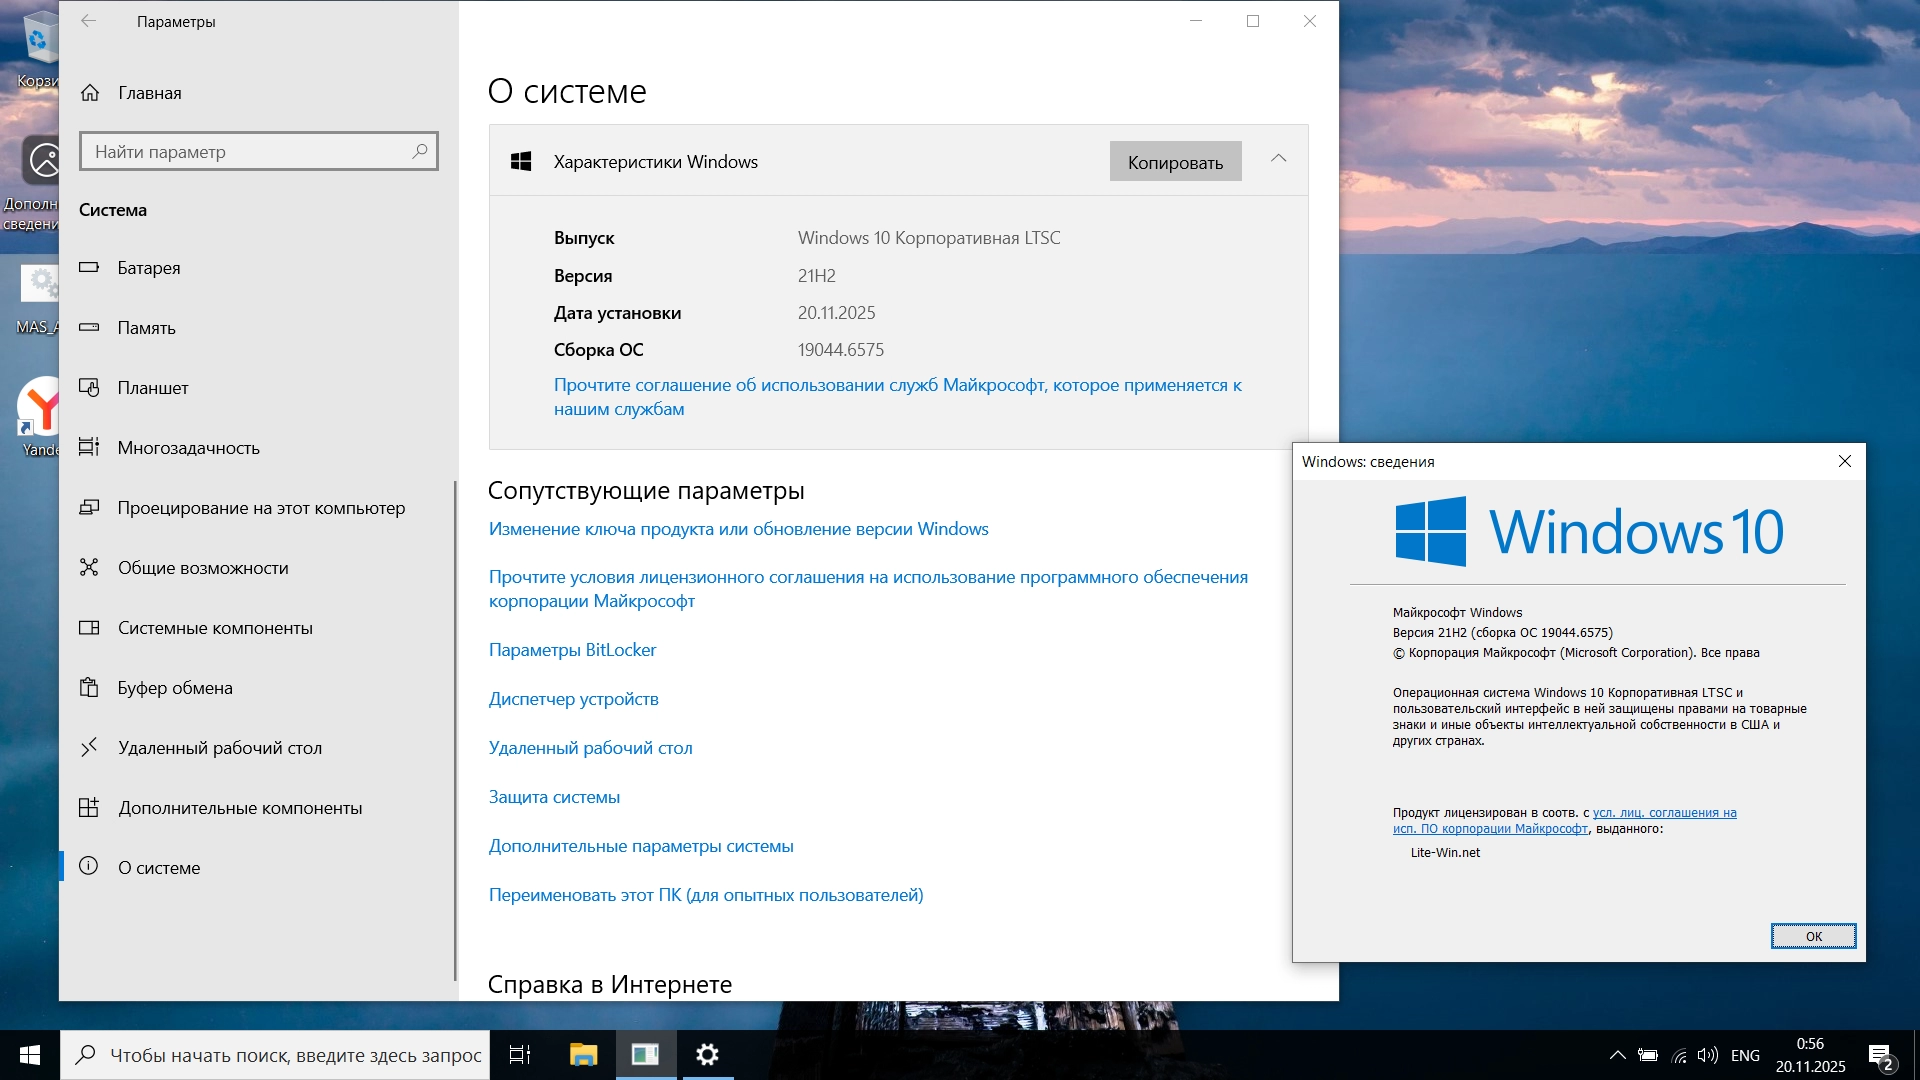Image resolution: width=1920 pixels, height=1080 pixels.
Task: Click the sidebar vertical scrollbar
Action: (x=455, y=730)
